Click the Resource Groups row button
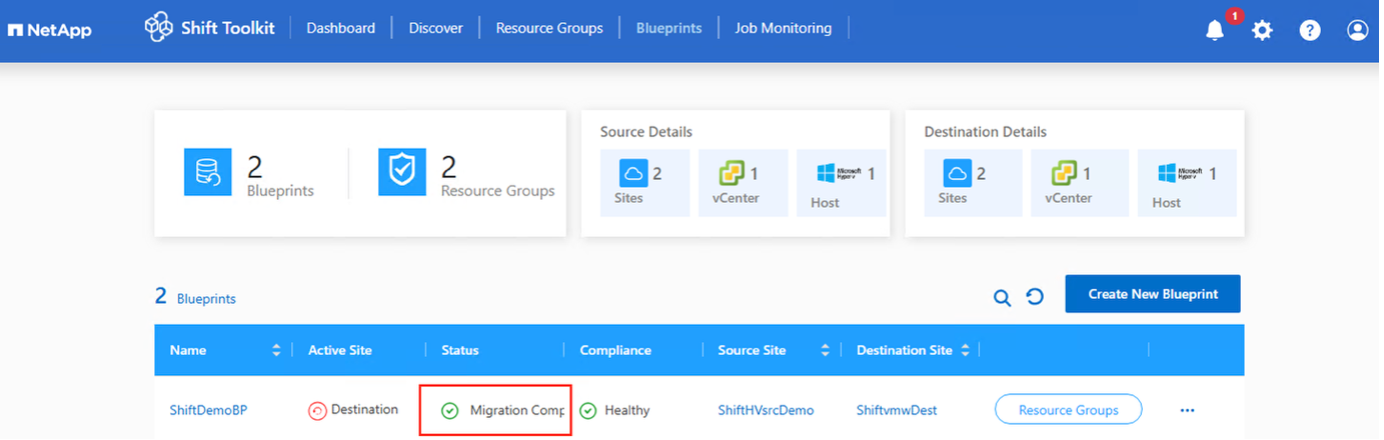The width and height of the screenshot is (1384, 440). 1069,410
